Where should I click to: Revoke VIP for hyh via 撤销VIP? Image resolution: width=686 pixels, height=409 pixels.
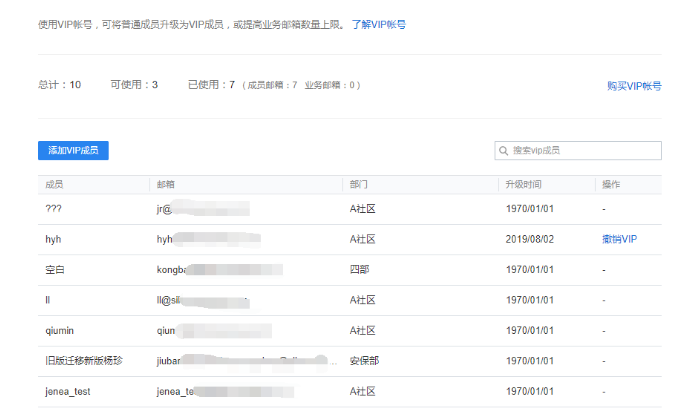(619, 240)
